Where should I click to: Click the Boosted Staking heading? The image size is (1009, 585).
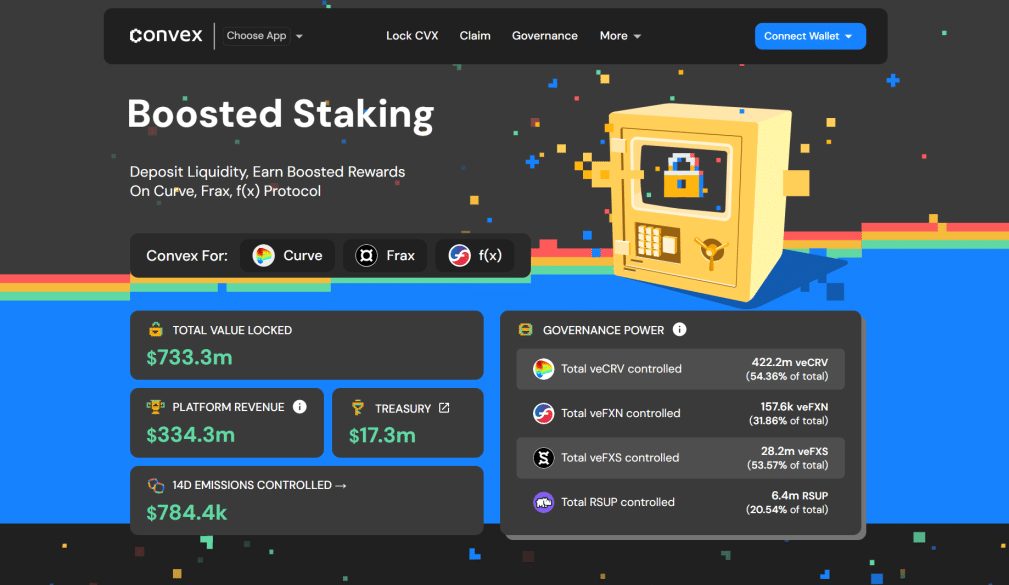click(281, 115)
